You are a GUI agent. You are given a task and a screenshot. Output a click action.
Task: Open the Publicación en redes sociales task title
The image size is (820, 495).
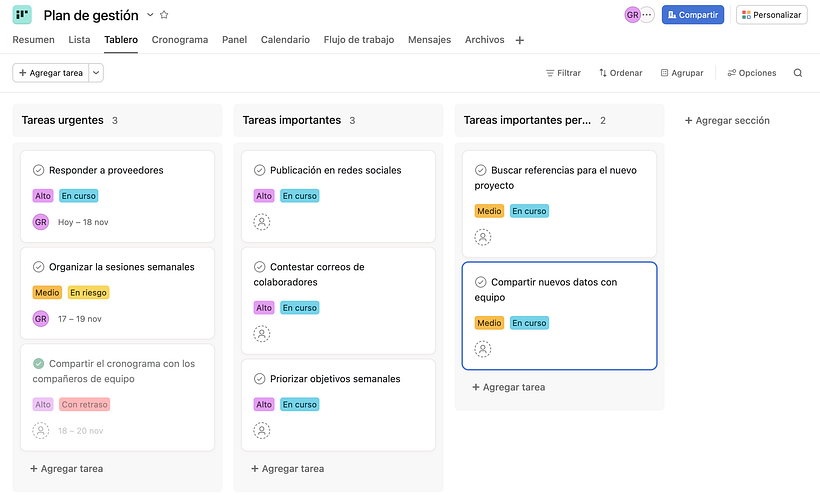(336, 170)
